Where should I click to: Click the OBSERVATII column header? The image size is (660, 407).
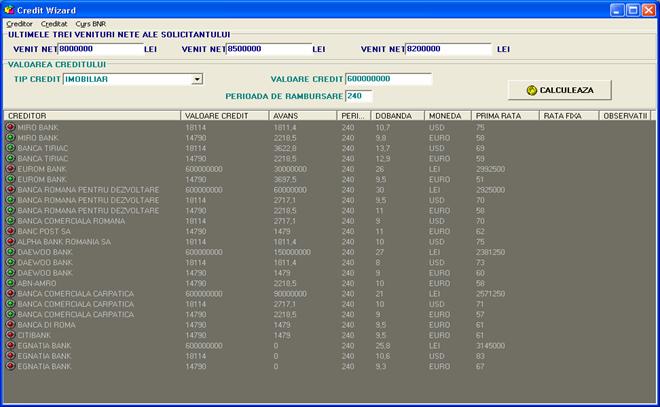625,115
